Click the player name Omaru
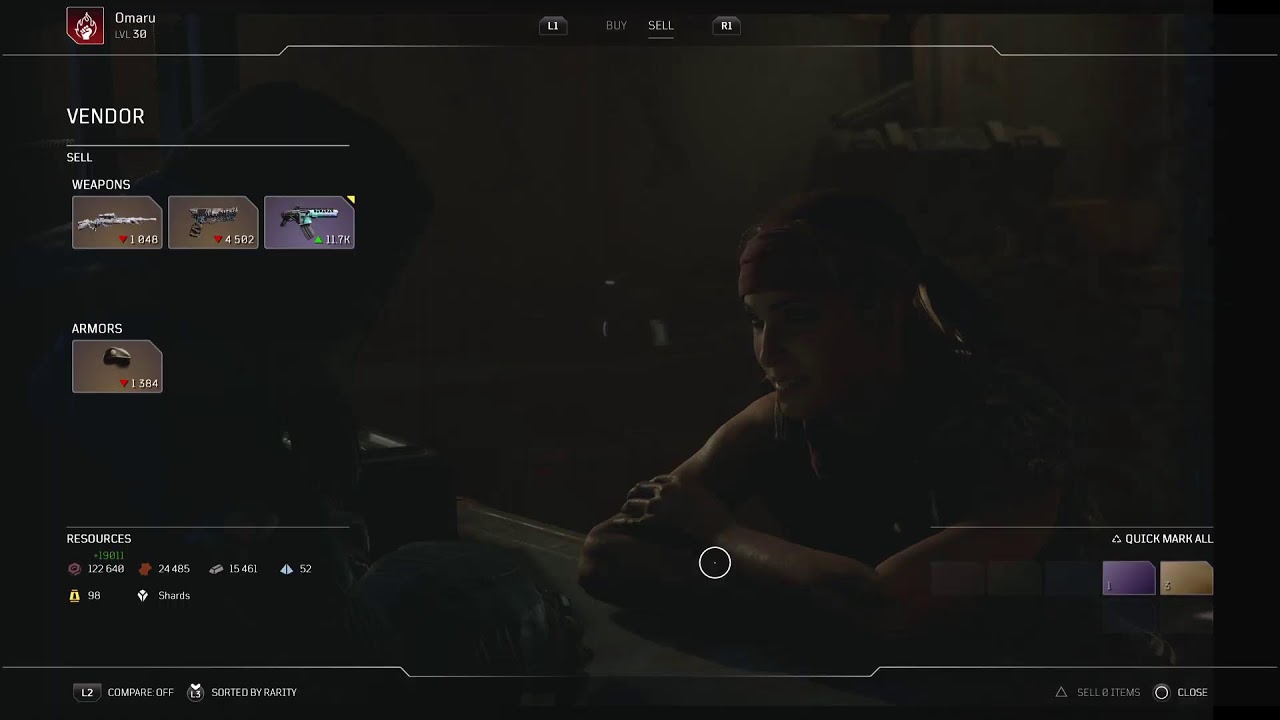The image size is (1280, 720). (135, 18)
